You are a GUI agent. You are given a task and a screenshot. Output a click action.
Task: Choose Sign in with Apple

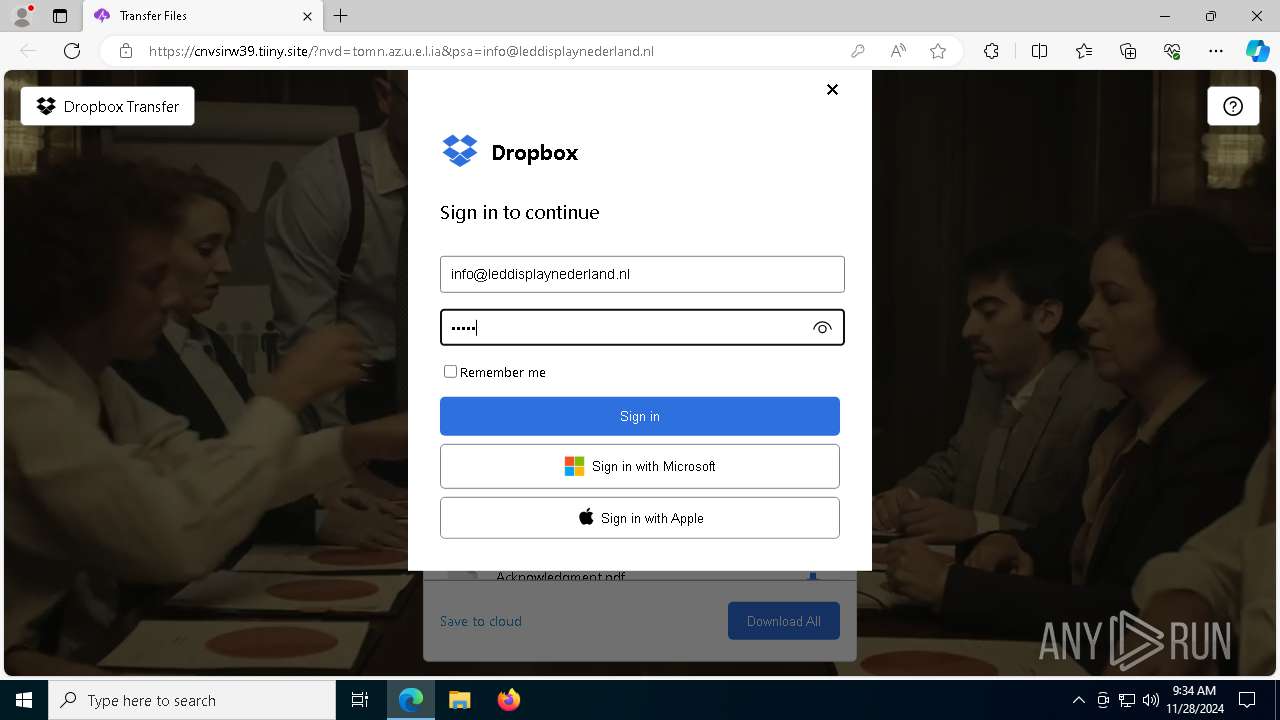coord(640,518)
